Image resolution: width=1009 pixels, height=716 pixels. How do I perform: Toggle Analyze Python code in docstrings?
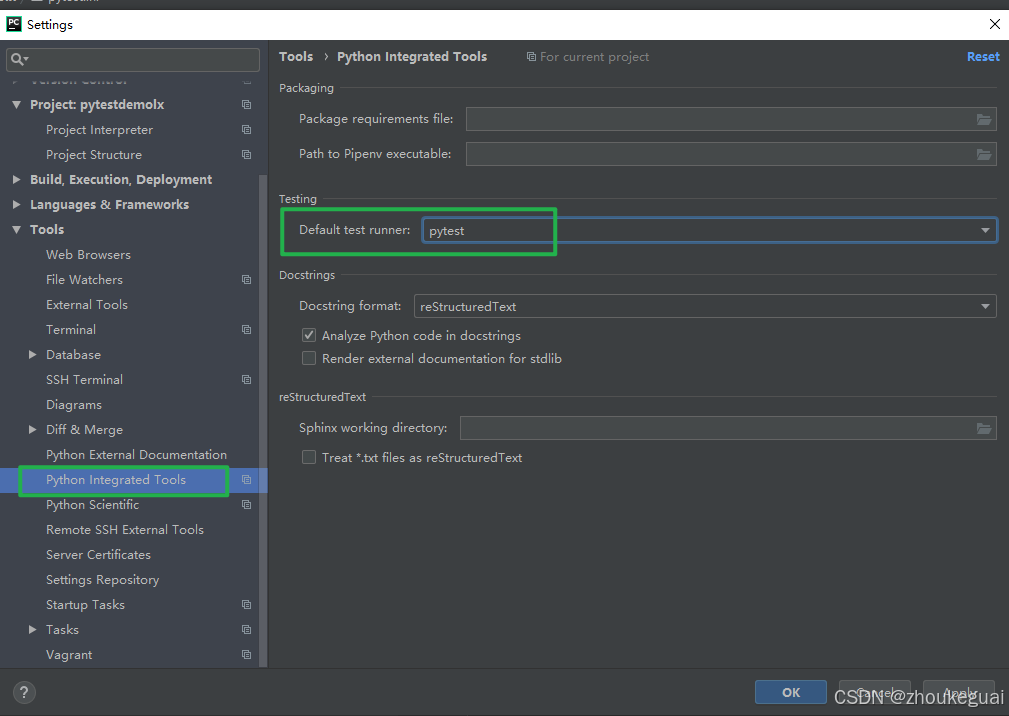pyautogui.click(x=309, y=335)
